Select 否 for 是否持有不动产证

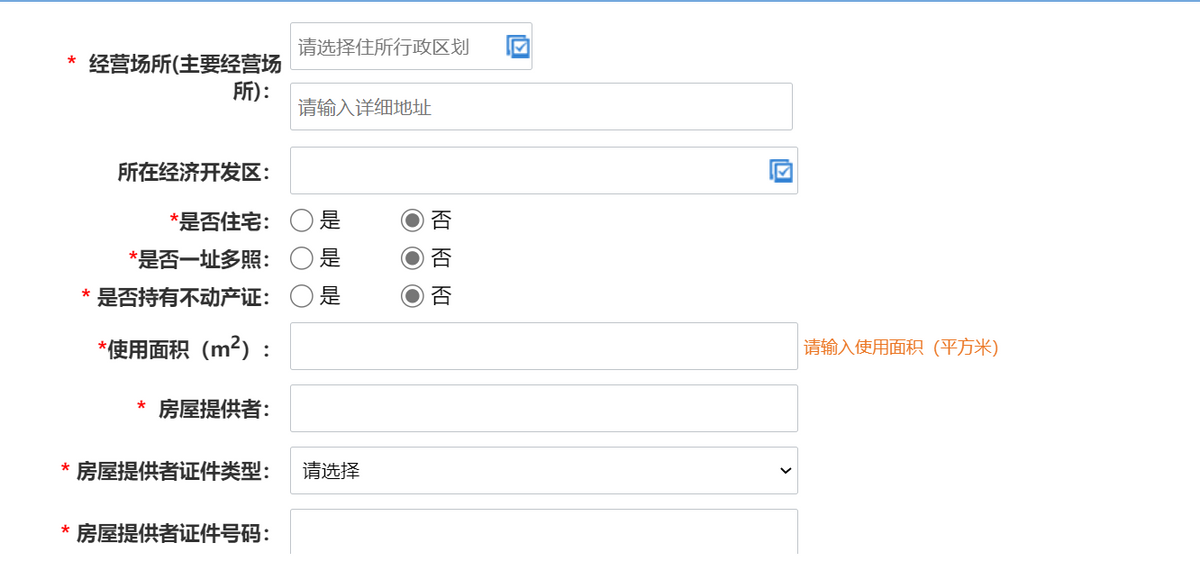click(x=413, y=296)
